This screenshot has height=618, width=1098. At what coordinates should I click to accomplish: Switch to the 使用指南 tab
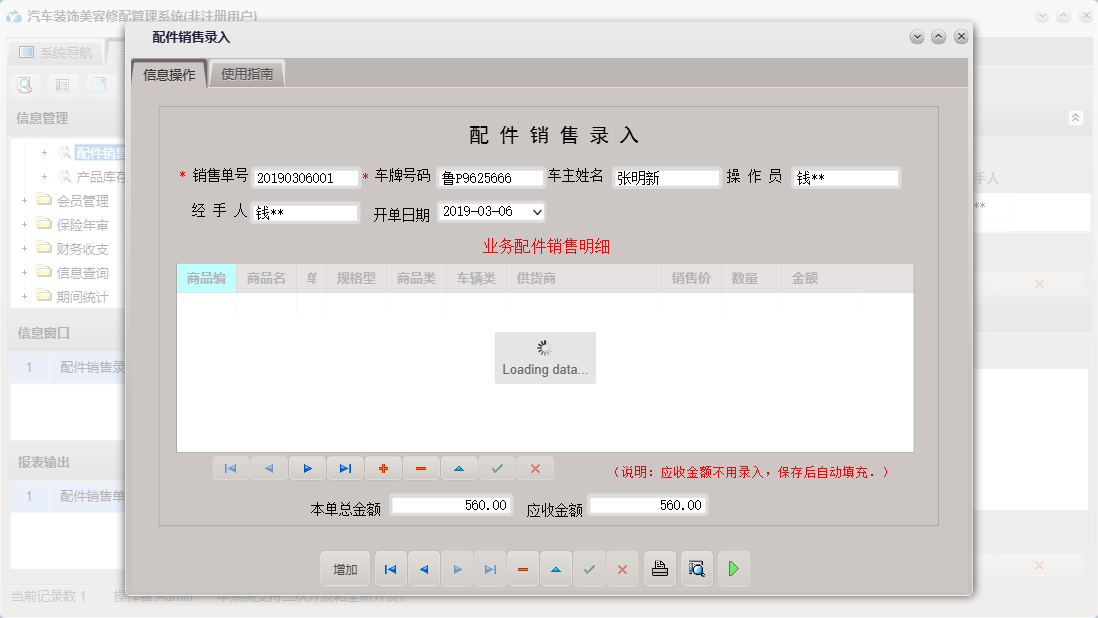click(246, 73)
